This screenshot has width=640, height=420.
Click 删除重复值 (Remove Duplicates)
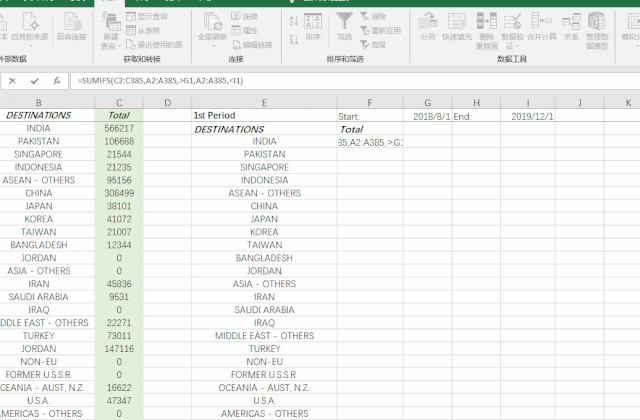(x=487, y=31)
